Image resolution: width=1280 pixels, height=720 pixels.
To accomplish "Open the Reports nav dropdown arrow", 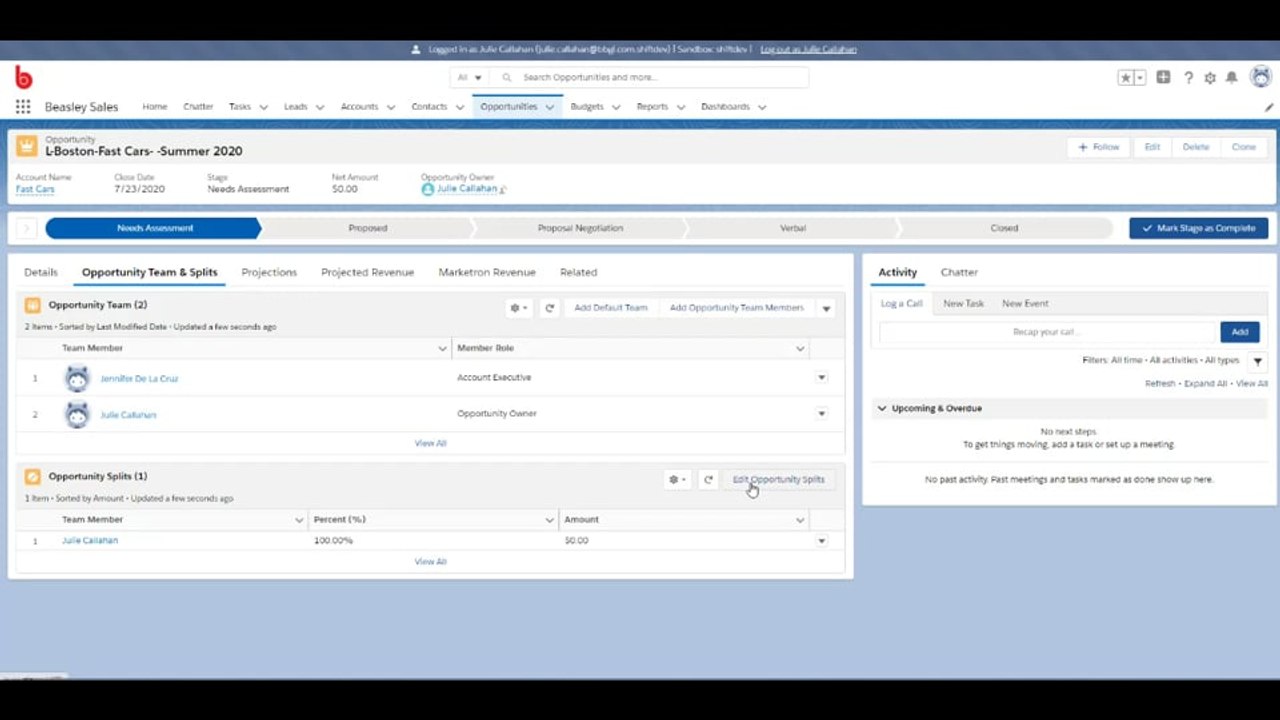I will click(681, 107).
